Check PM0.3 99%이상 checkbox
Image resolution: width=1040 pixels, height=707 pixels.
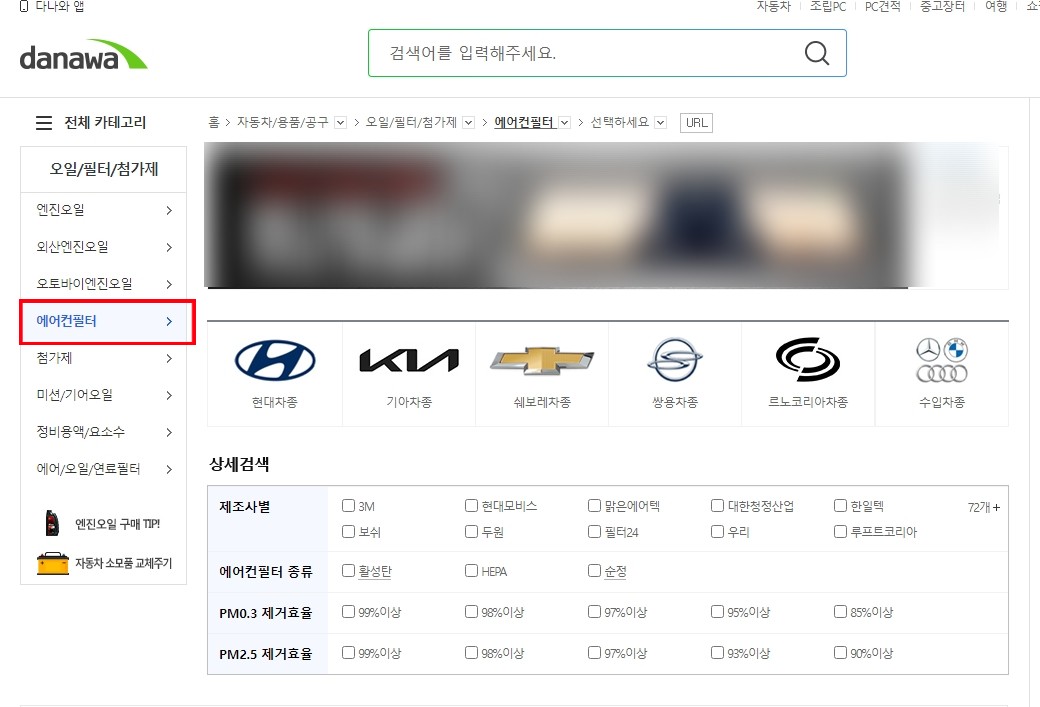(348, 611)
